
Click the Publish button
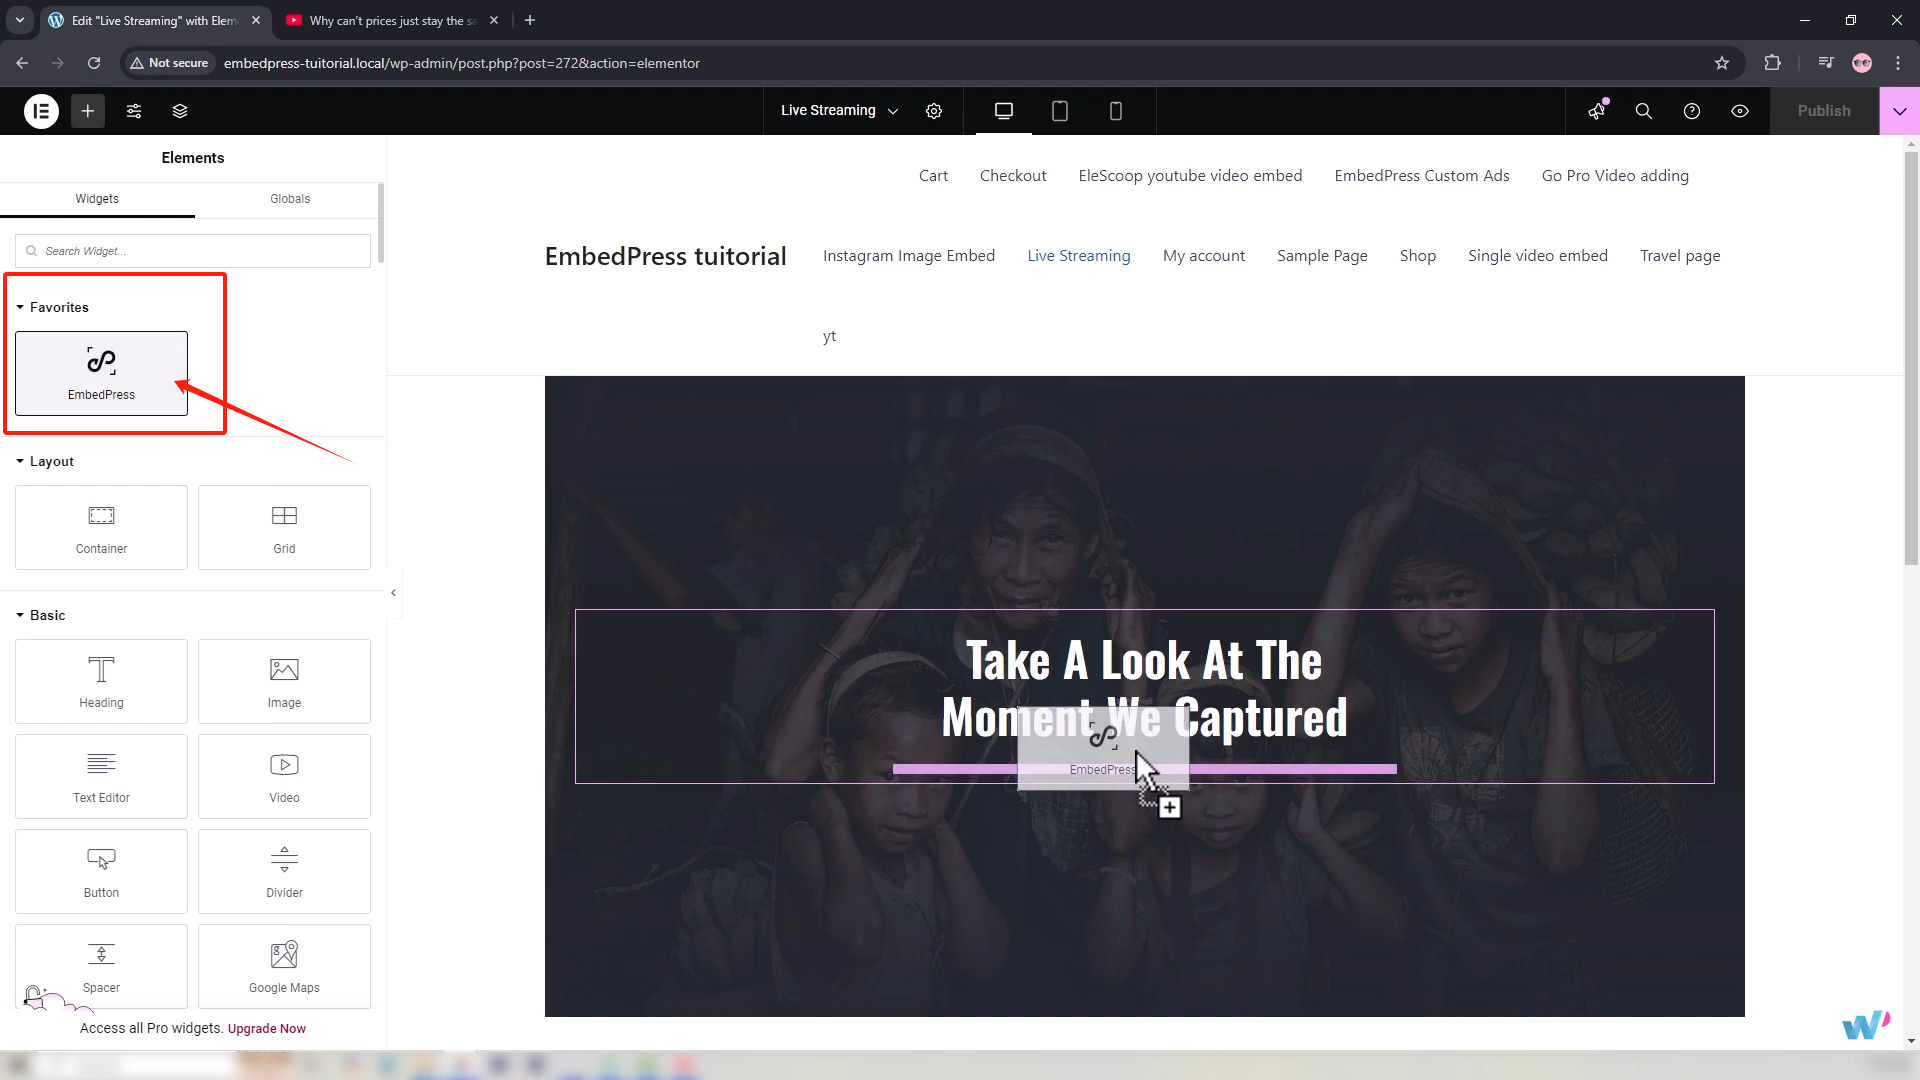pyautogui.click(x=1823, y=111)
